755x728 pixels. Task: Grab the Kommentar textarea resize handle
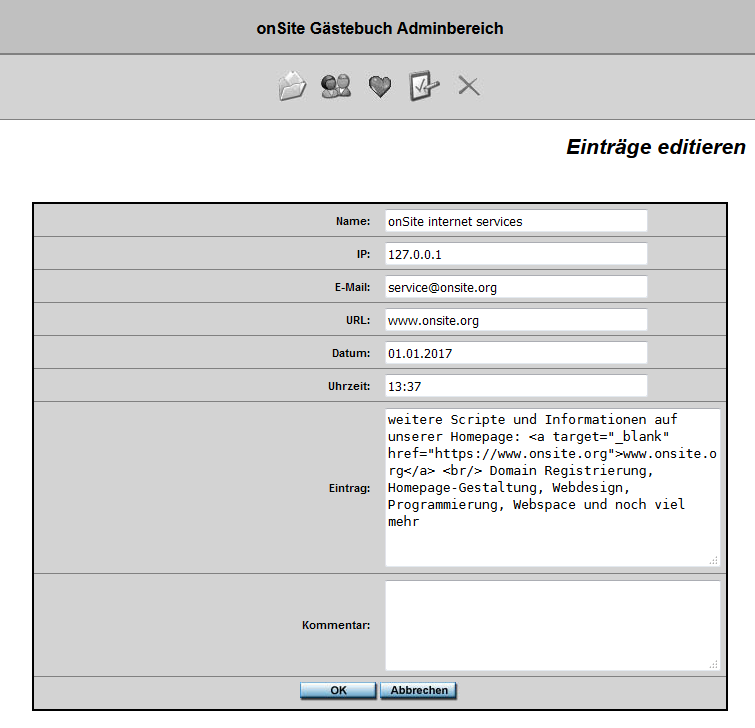(714, 664)
